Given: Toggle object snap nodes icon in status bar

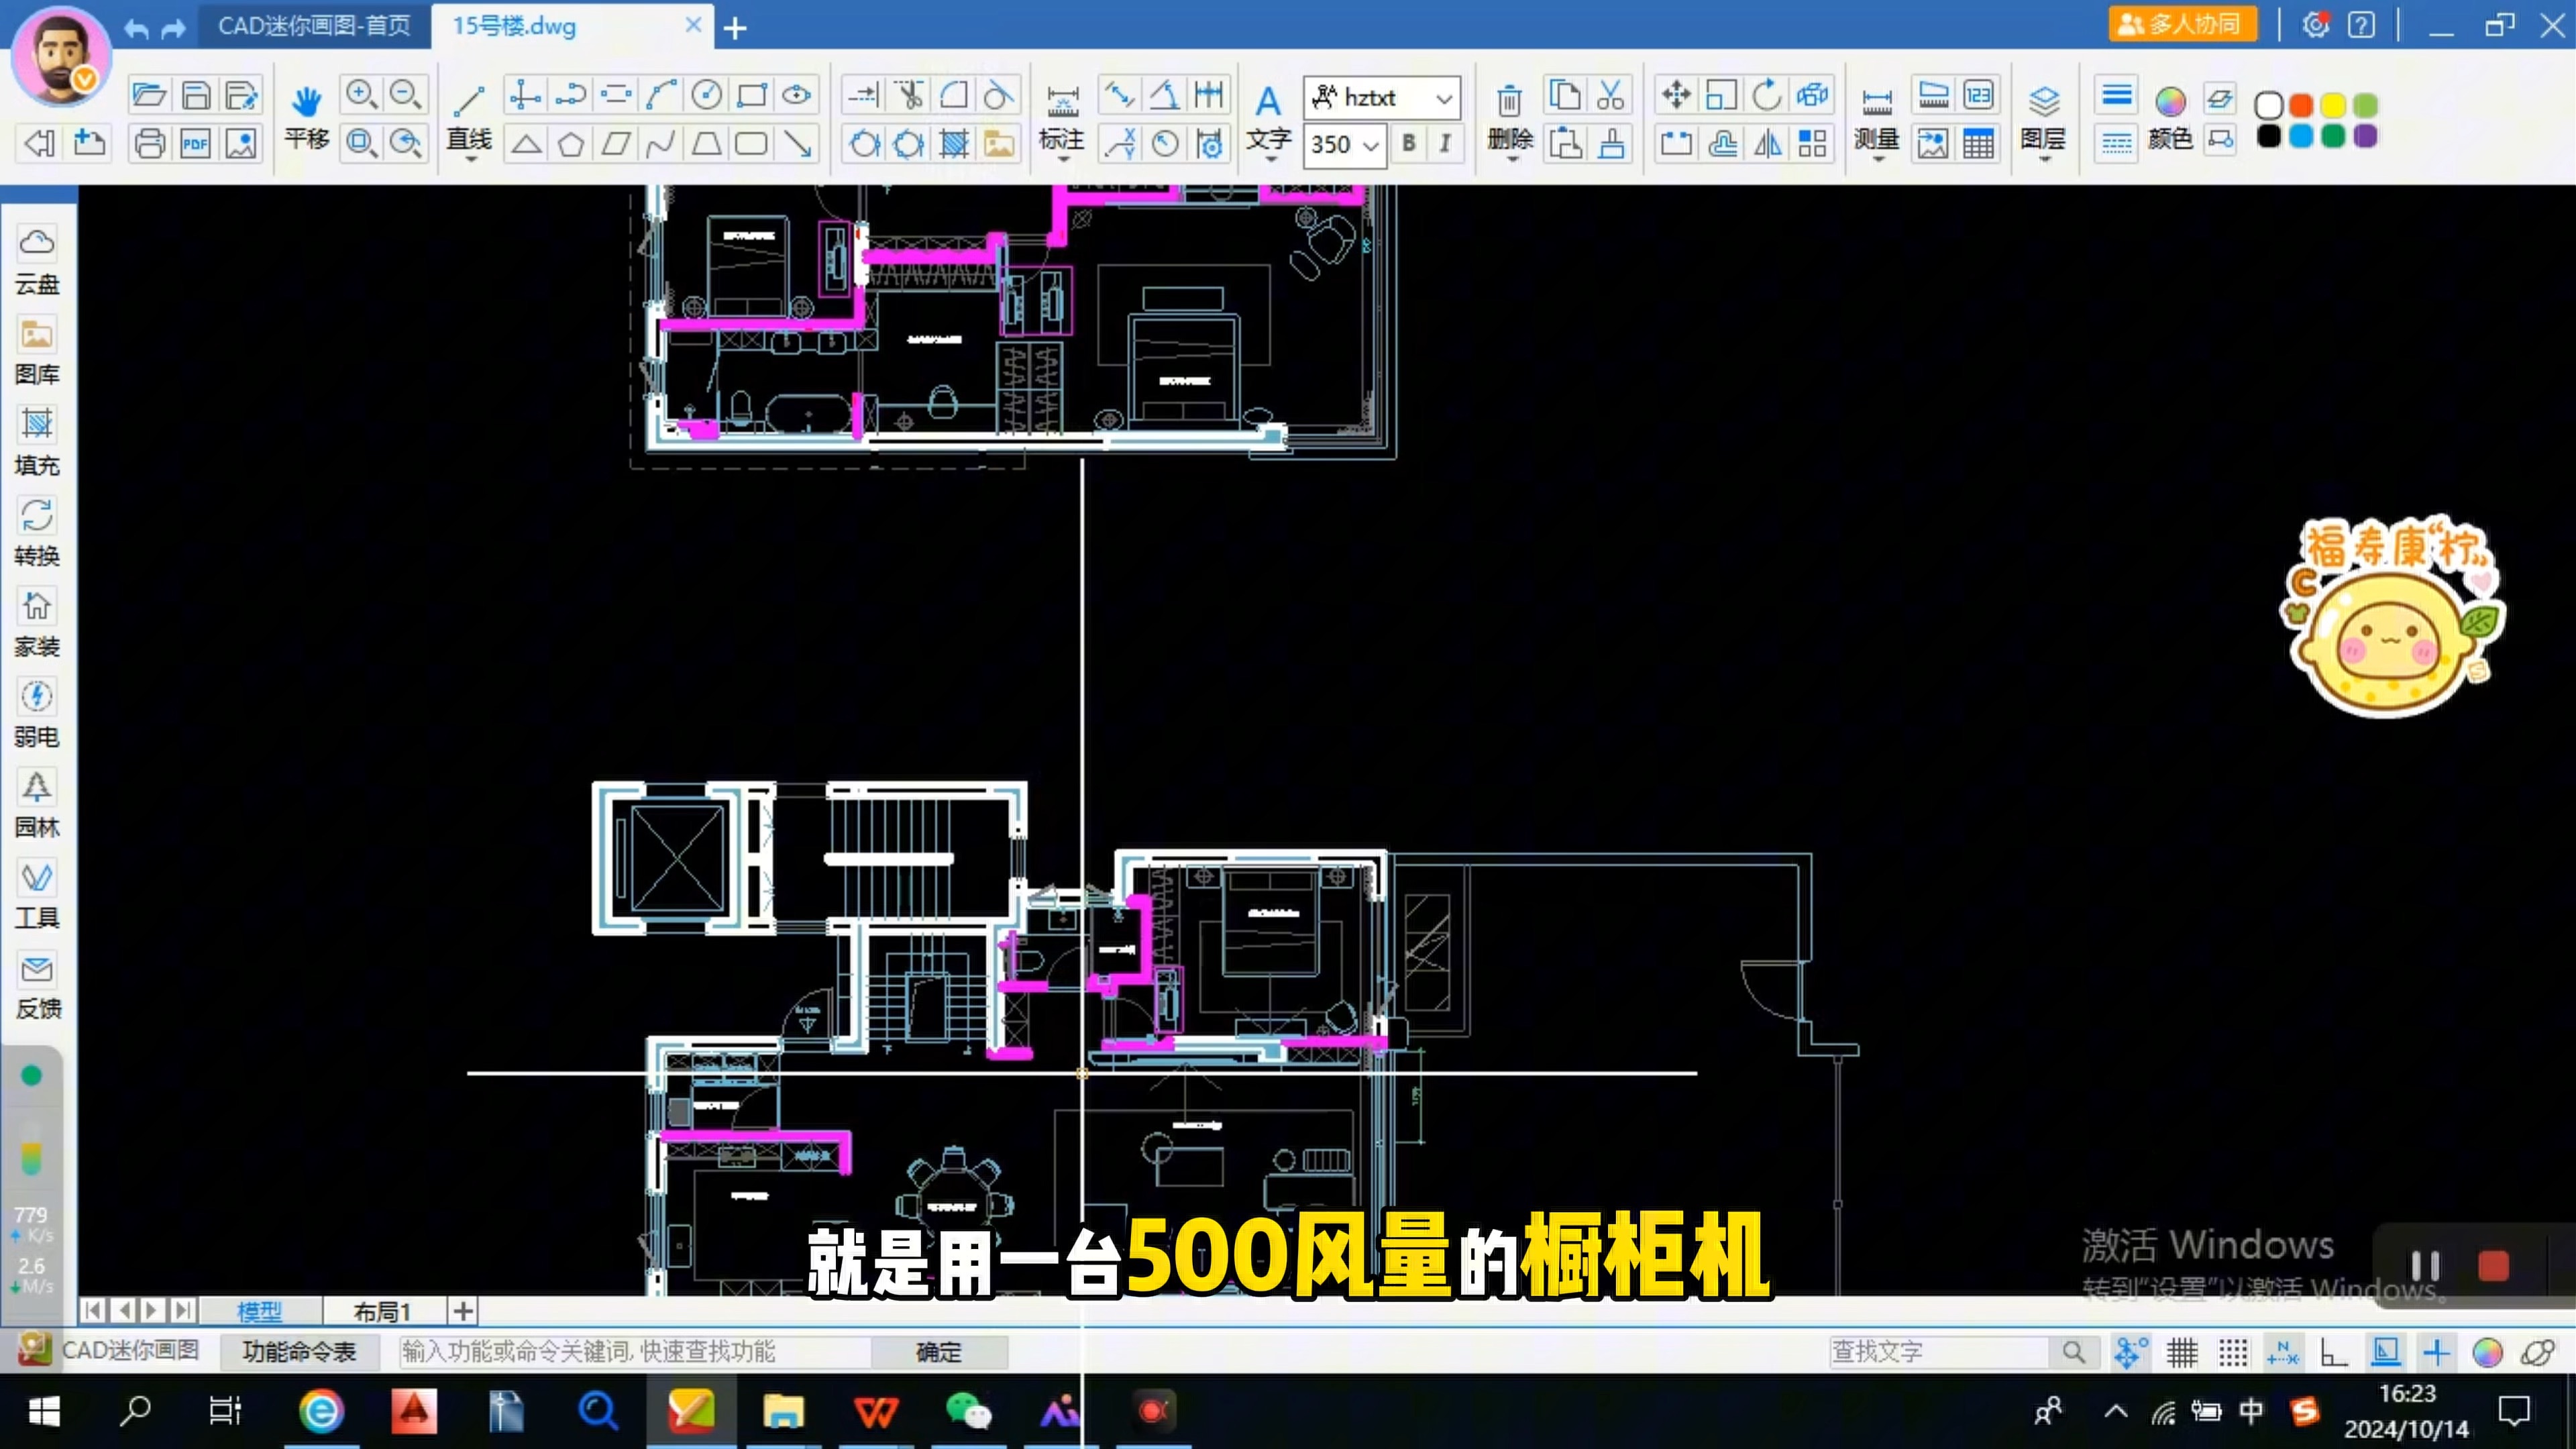Looking at the screenshot, I should coord(2129,1353).
